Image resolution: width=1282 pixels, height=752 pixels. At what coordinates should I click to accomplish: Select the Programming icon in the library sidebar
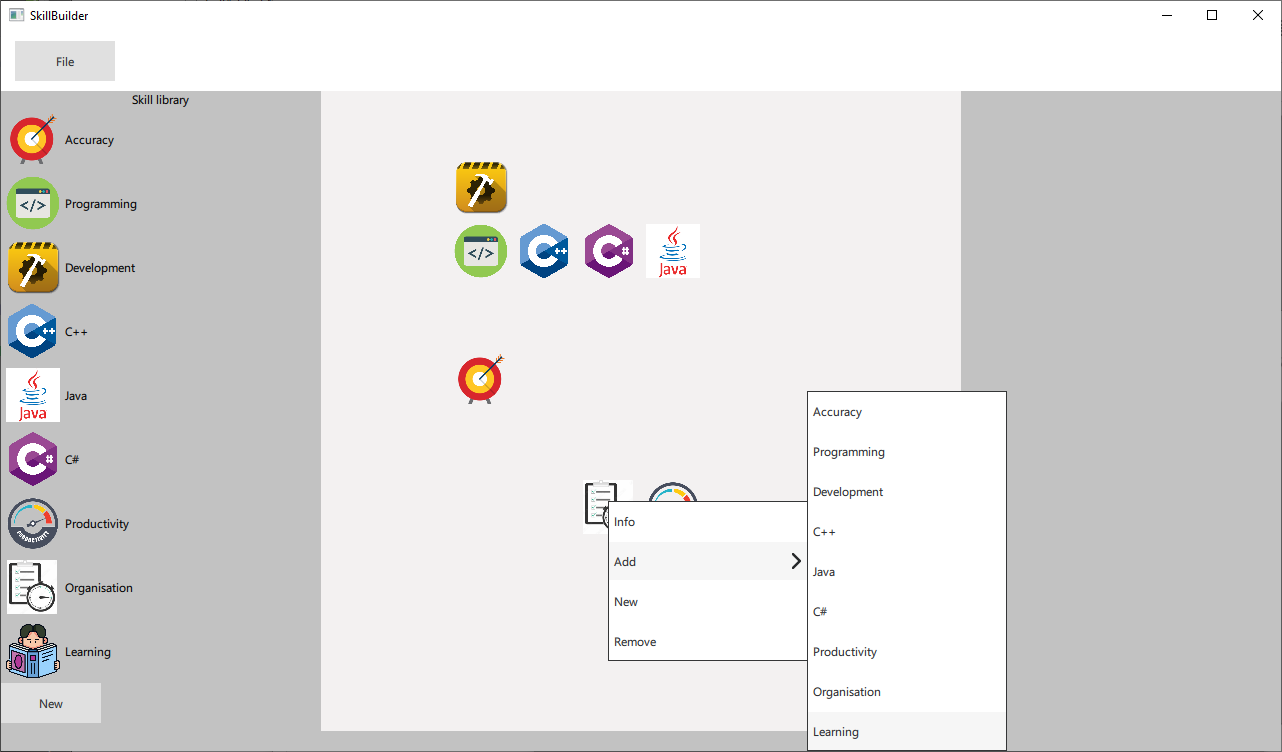pos(33,204)
